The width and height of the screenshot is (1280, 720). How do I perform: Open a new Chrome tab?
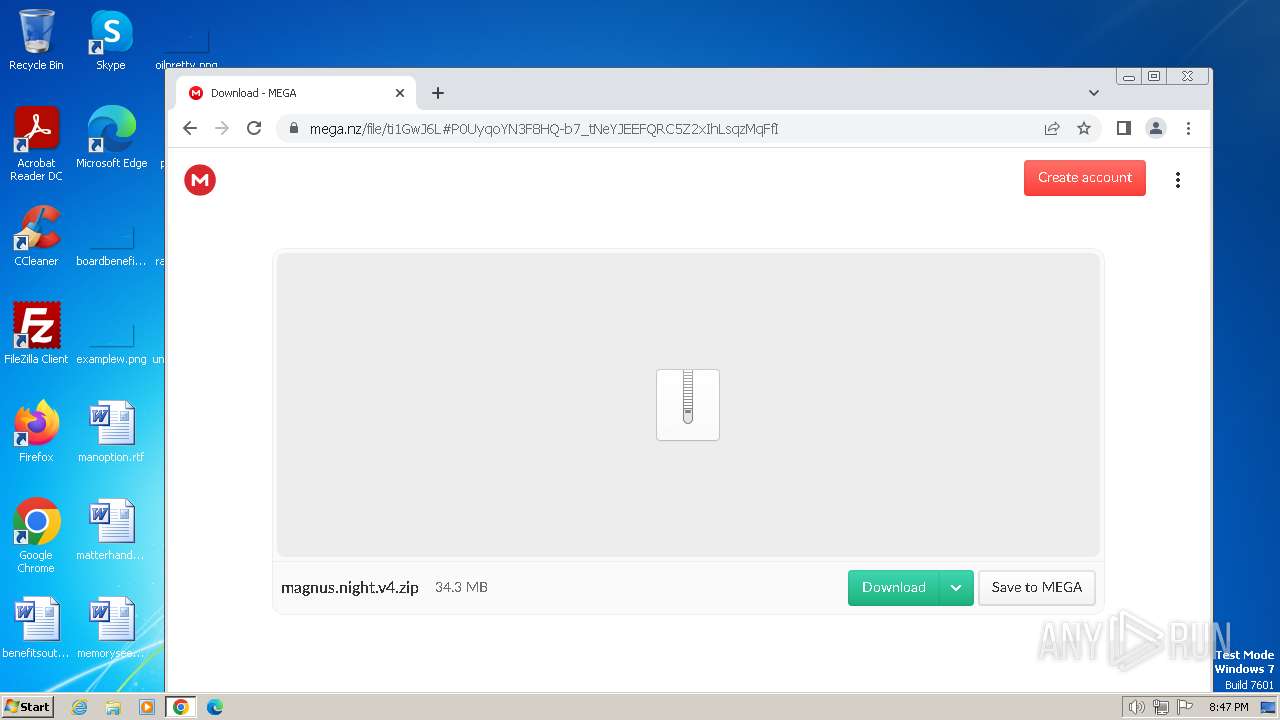[x=438, y=93]
